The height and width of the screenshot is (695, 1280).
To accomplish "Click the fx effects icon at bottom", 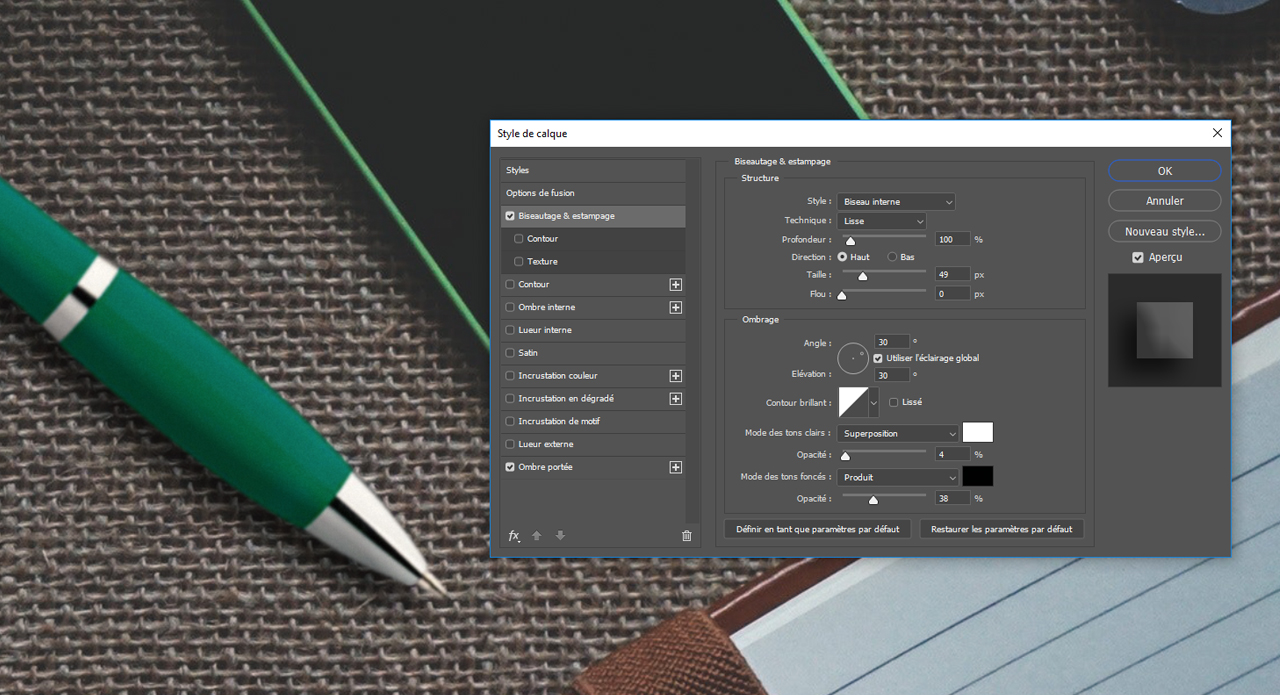I will [514, 536].
